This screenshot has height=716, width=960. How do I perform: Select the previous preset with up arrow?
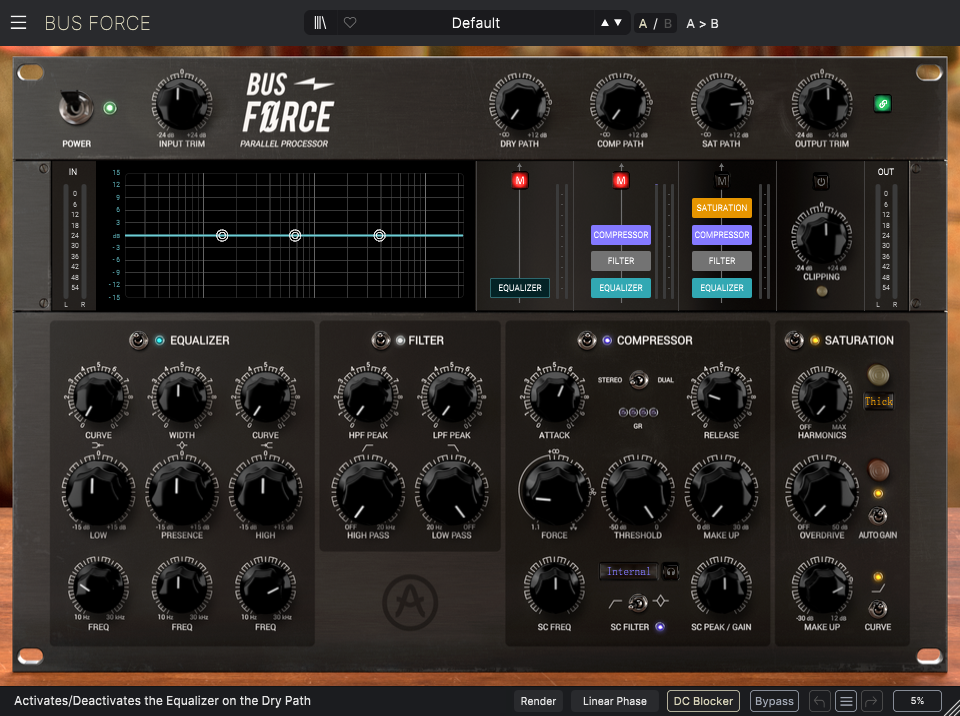pyautogui.click(x=605, y=23)
